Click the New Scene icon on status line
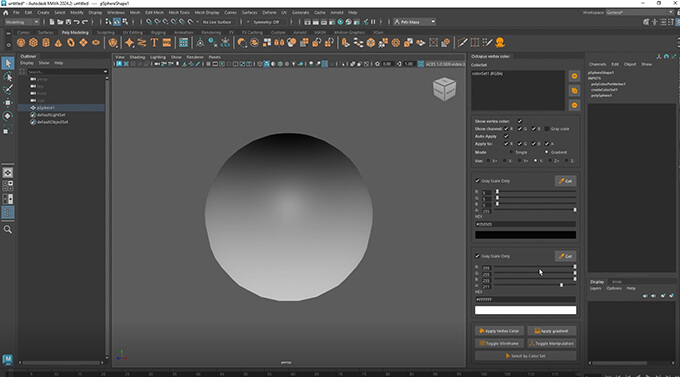 click(x=52, y=22)
